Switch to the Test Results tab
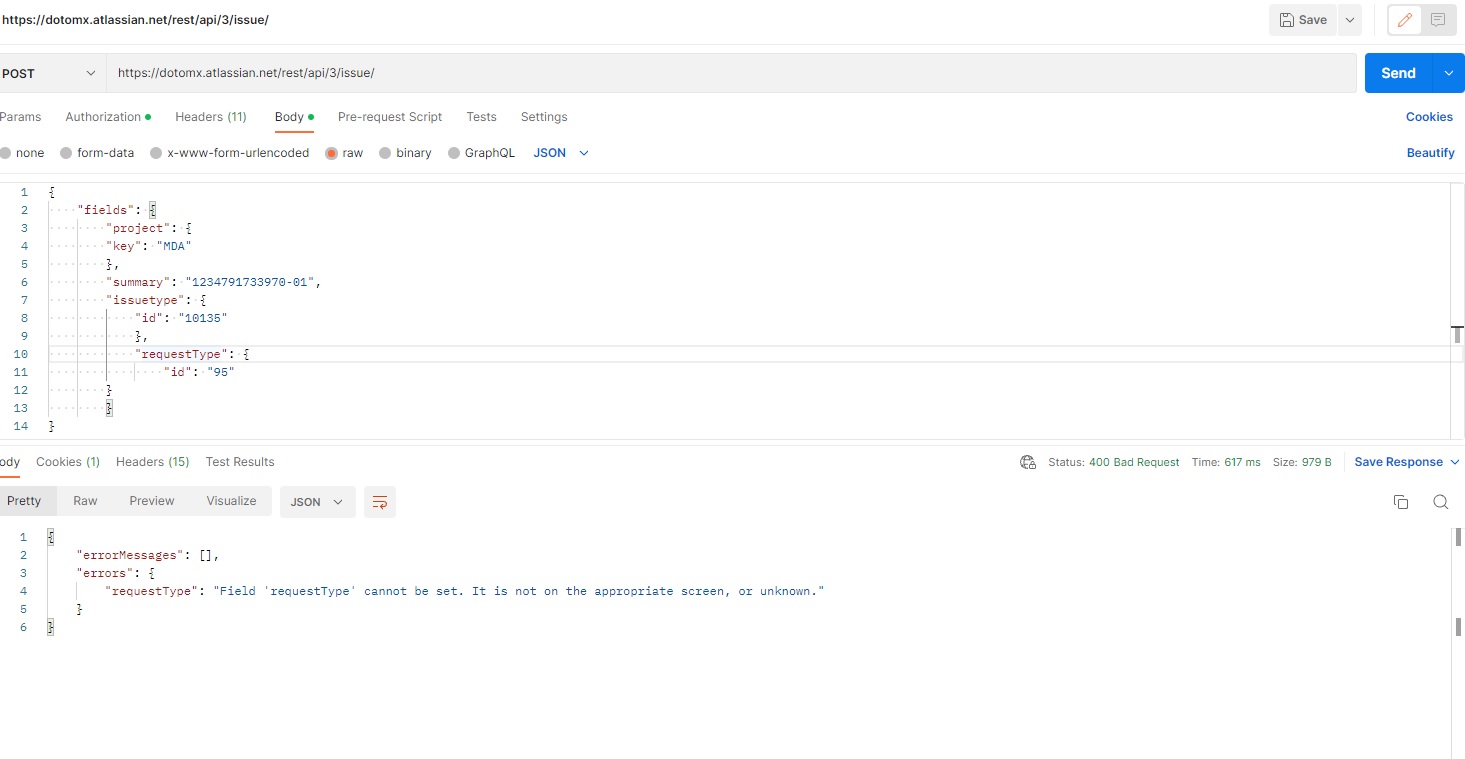This screenshot has width=1465, height=759. (240, 462)
